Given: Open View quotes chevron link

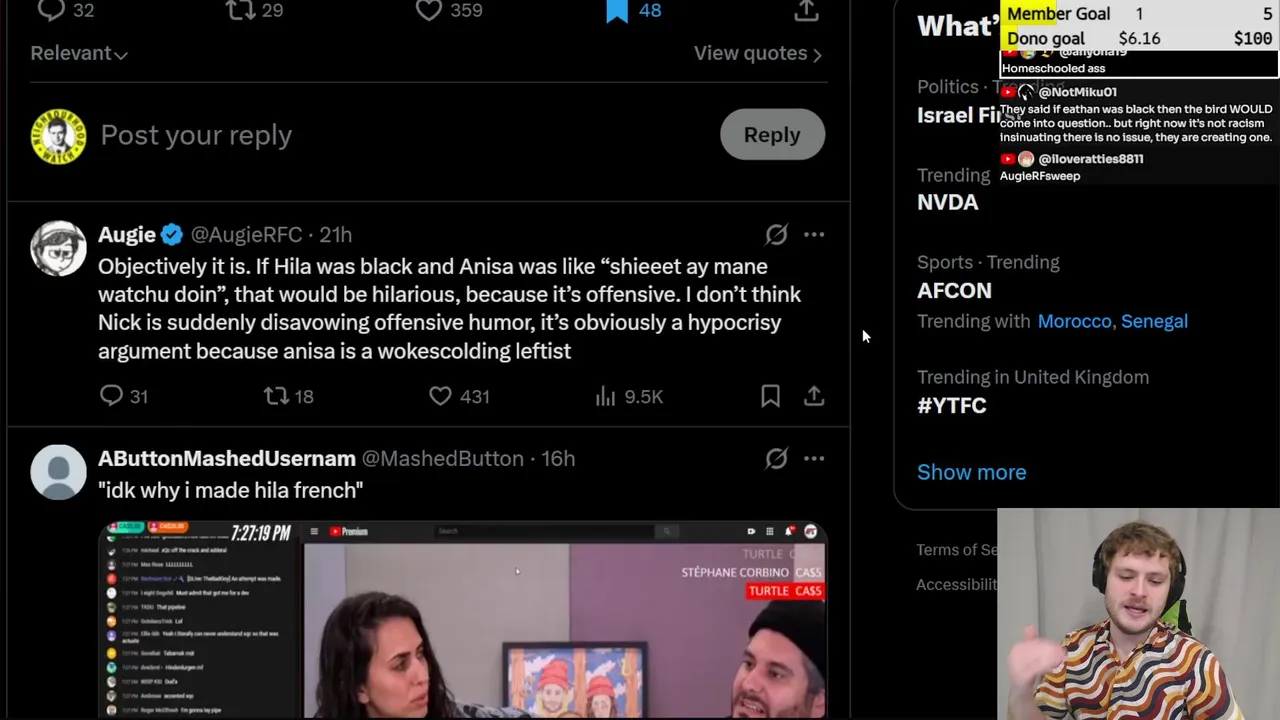Looking at the screenshot, I should click(x=758, y=53).
